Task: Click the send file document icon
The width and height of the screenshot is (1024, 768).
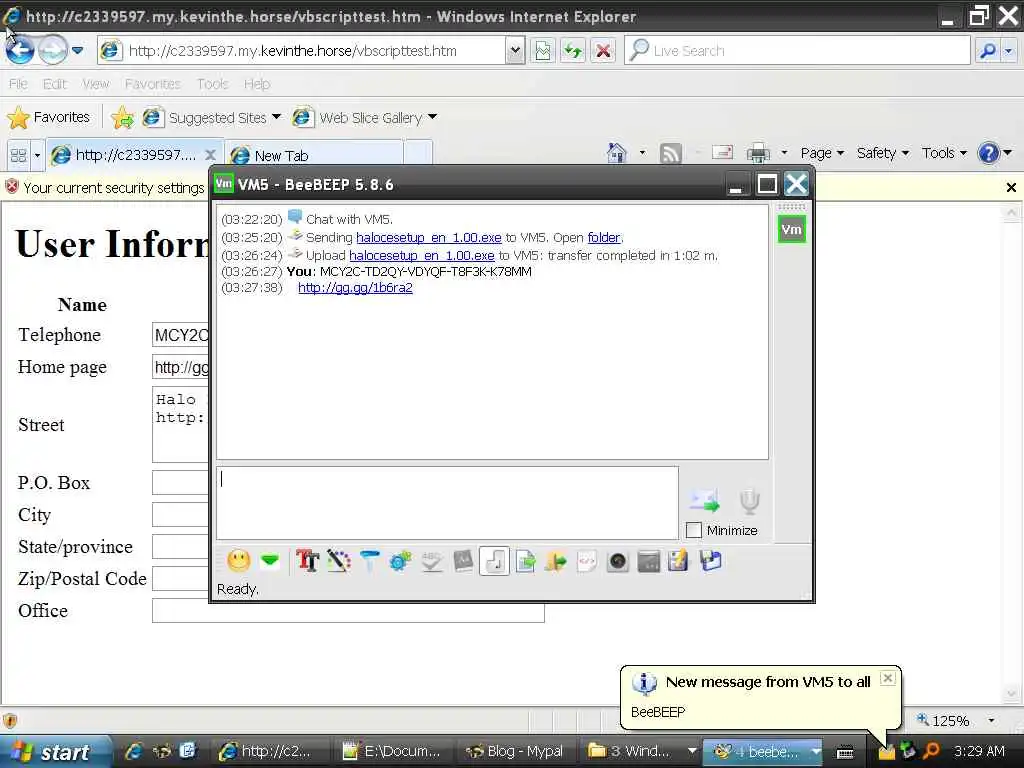Action: point(525,561)
